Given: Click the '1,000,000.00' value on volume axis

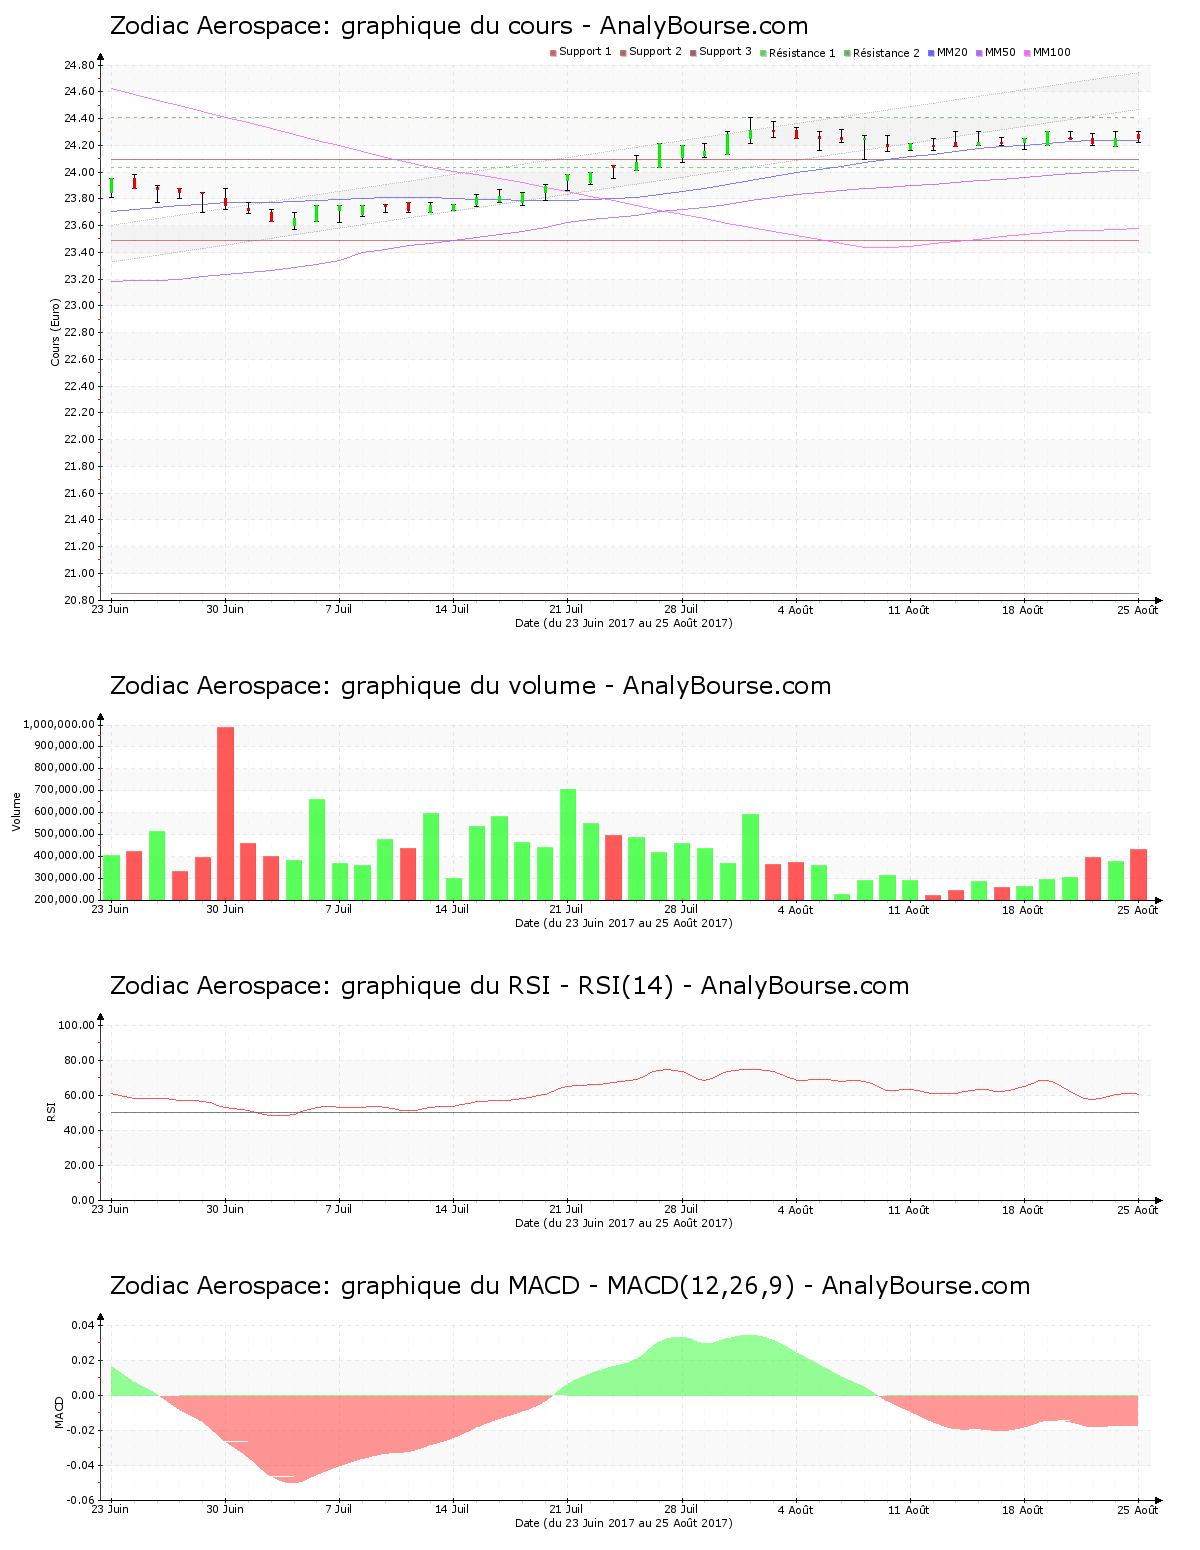Looking at the screenshot, I should (58, 724).
